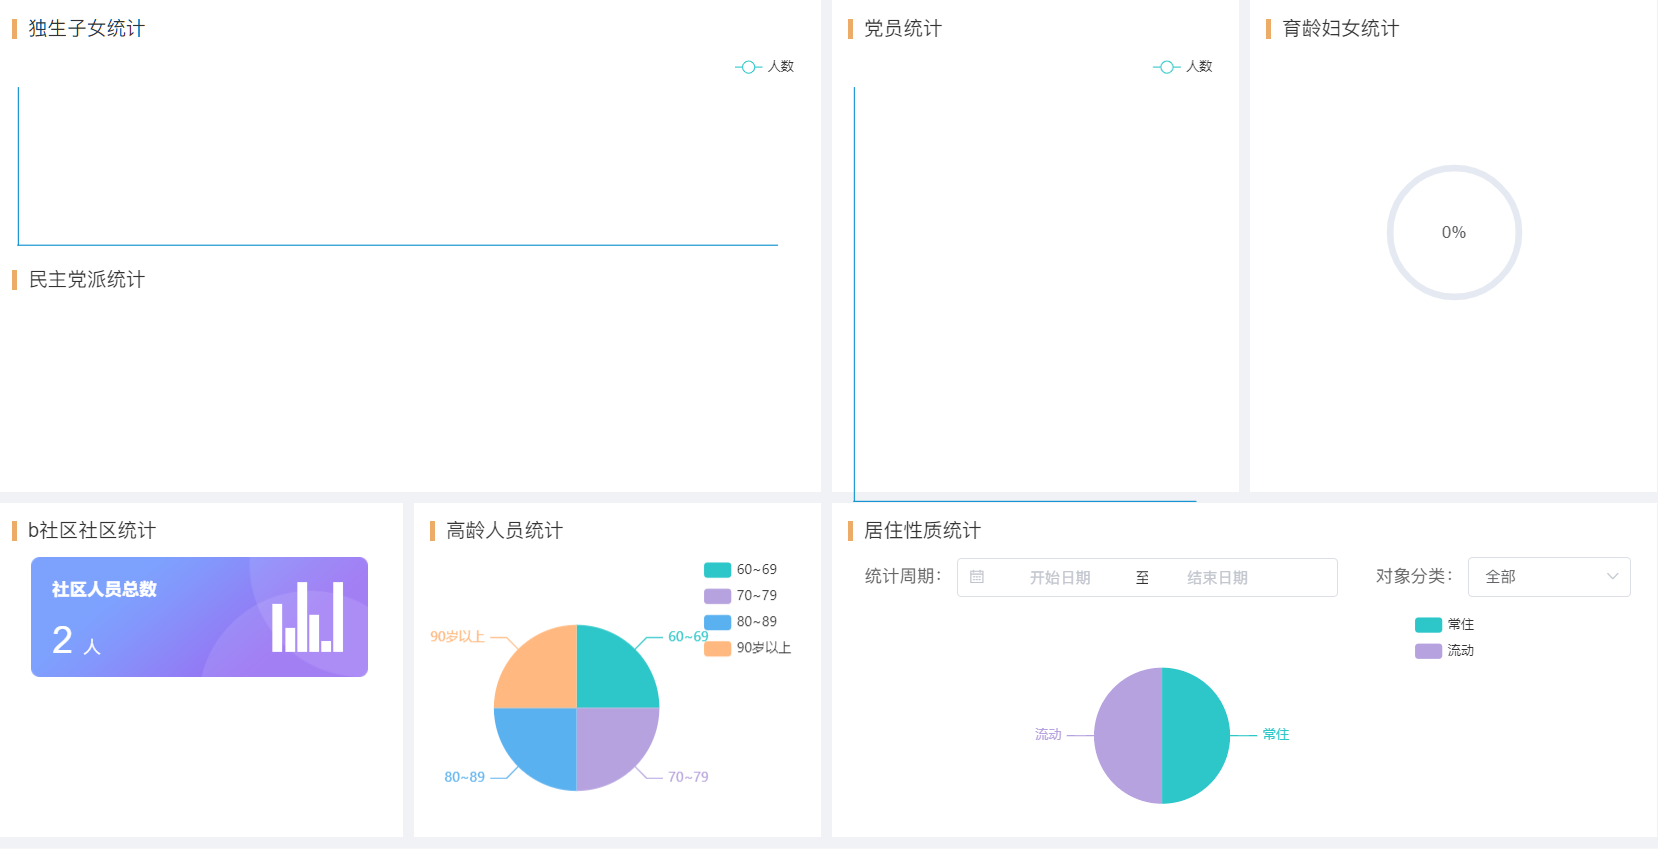The width and height of the screenshot is (1658, 849).
Task: Hide the 80~89 series via legend
Action: point(740,622)
